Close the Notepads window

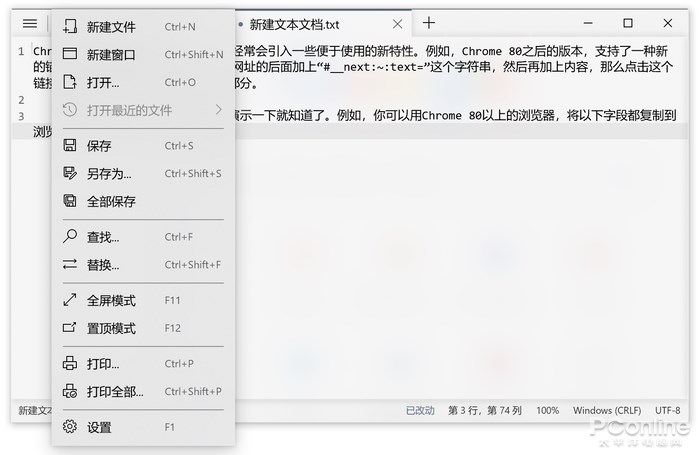[668, 23]
